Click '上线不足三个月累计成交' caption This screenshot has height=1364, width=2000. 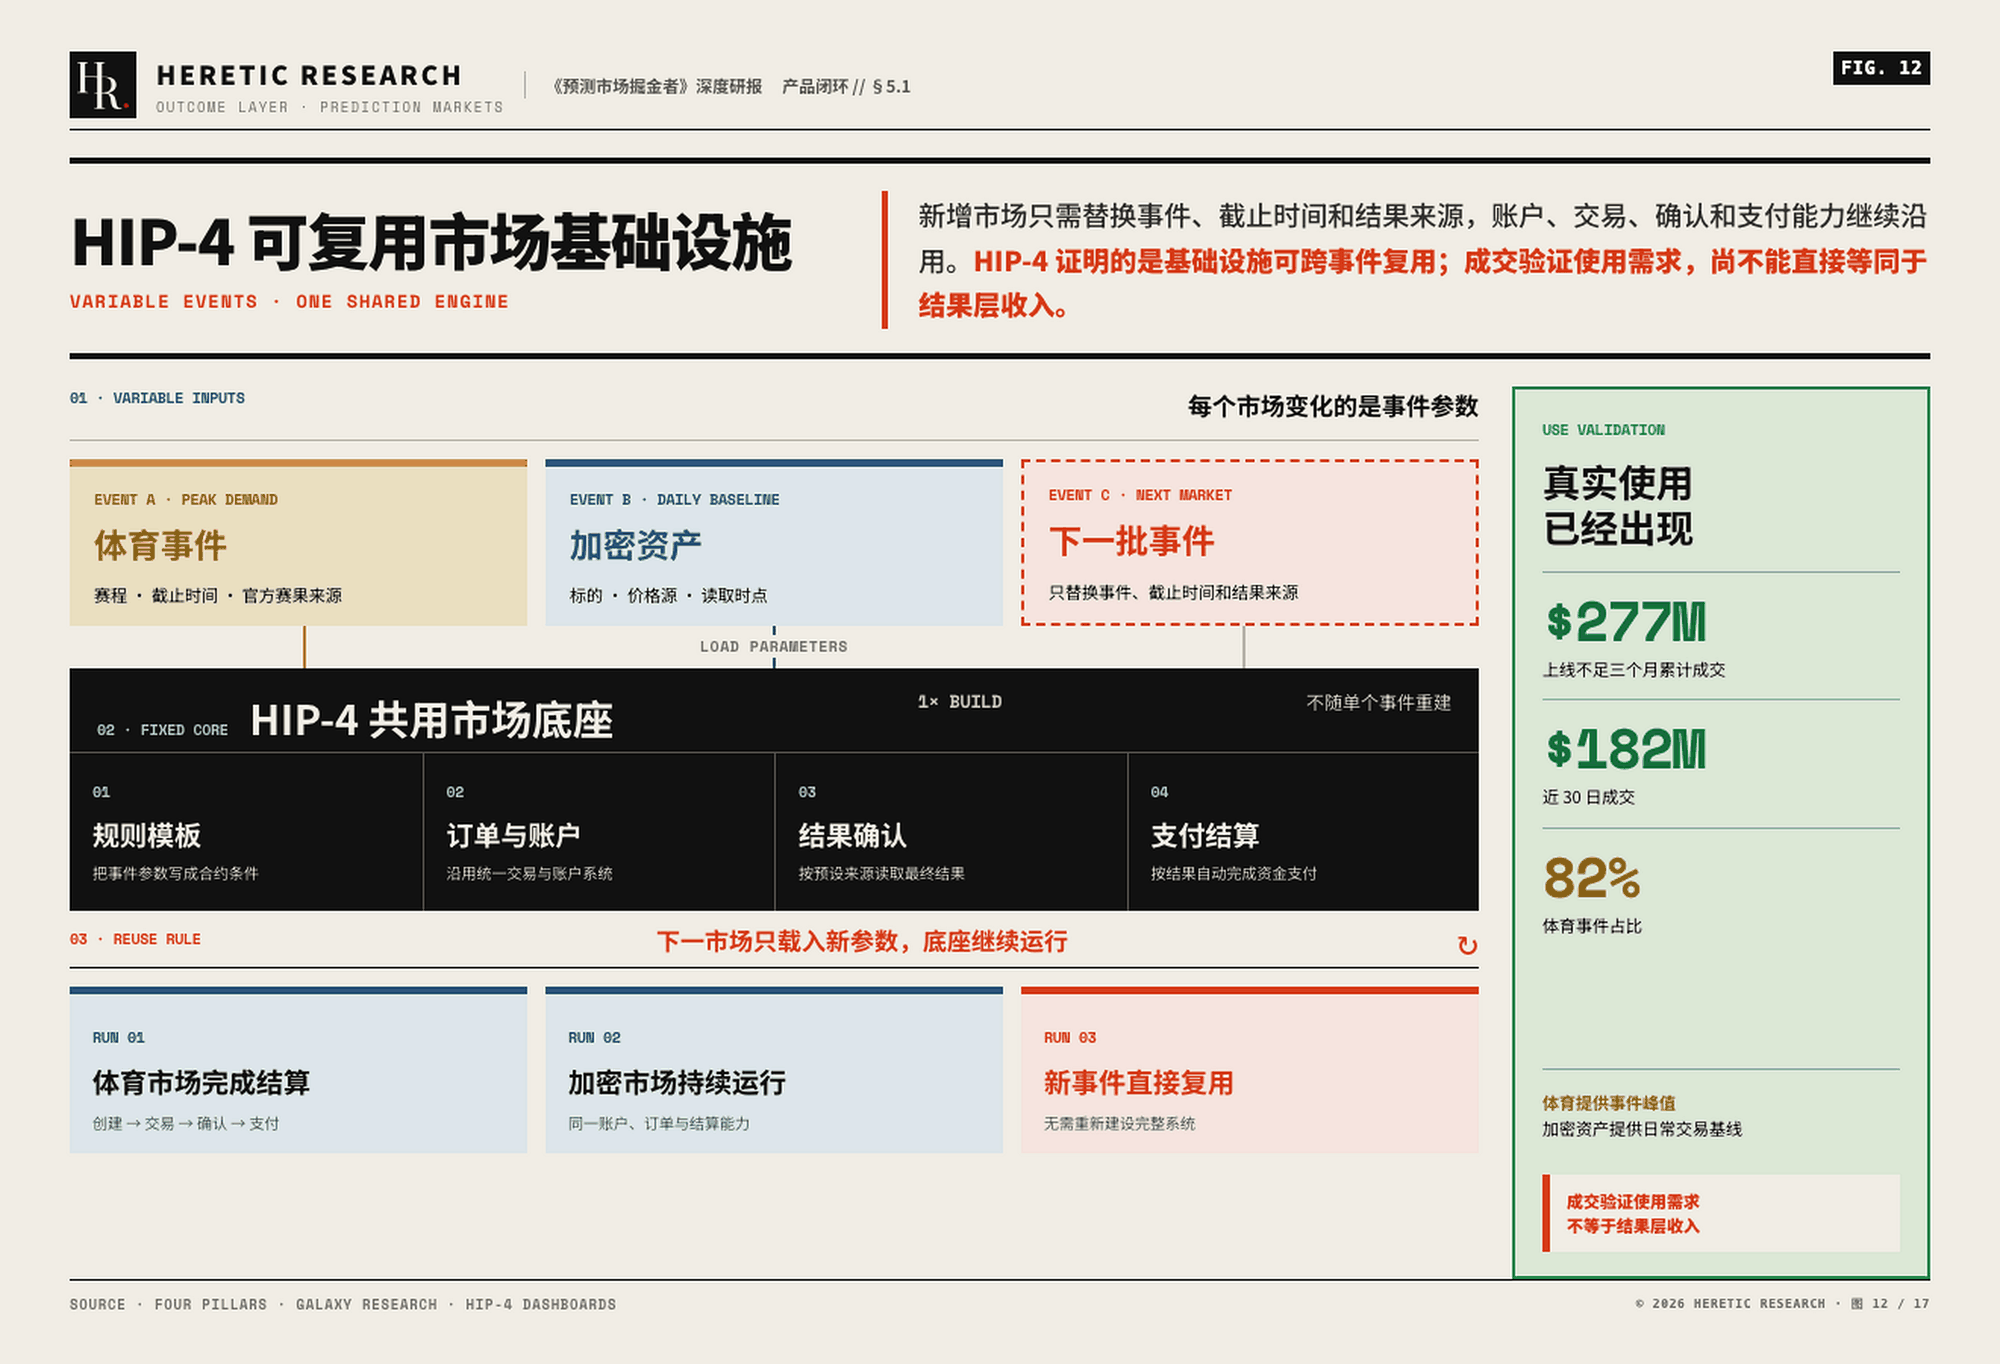click(x=1634, y=670)
